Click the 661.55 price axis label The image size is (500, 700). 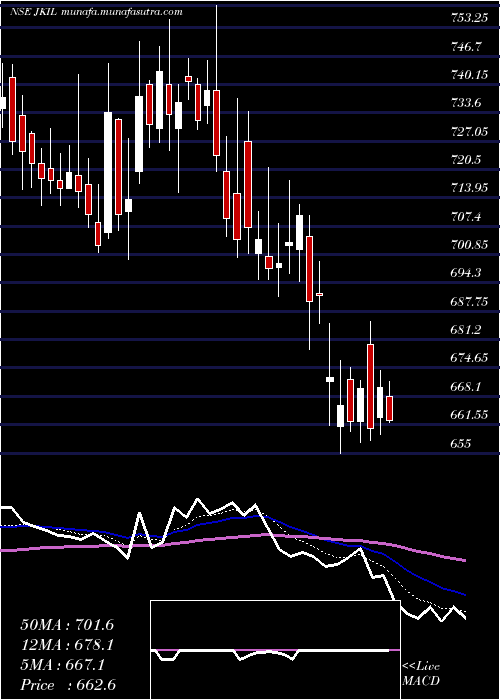468,416
